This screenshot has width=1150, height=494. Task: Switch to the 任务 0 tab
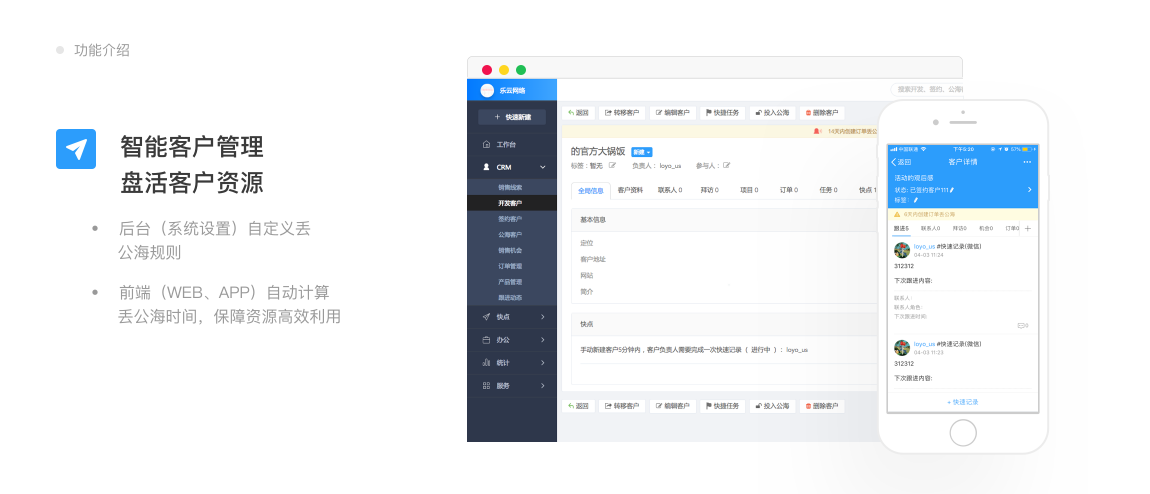829,190
